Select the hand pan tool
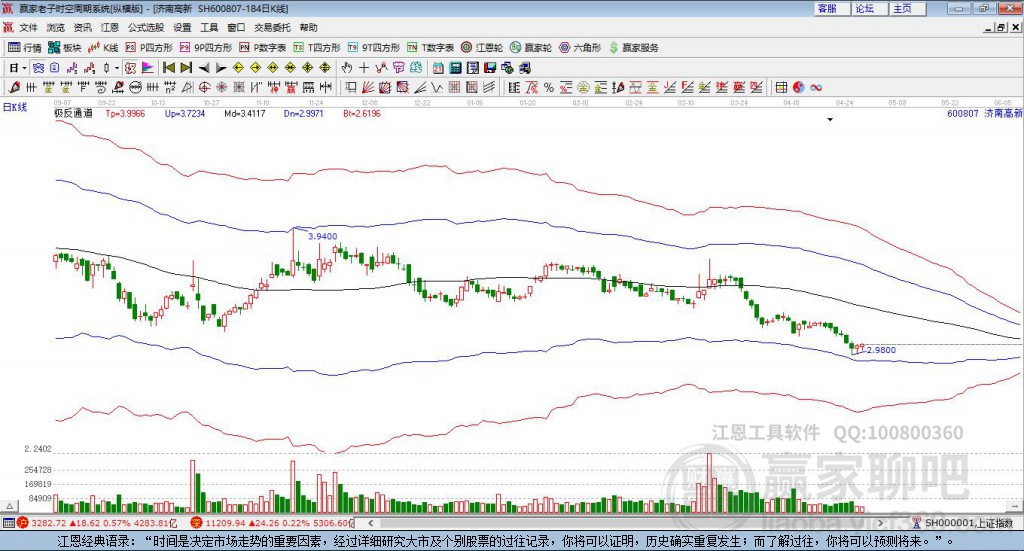This screenshot has width=1024, height=551. click(347, 68)
